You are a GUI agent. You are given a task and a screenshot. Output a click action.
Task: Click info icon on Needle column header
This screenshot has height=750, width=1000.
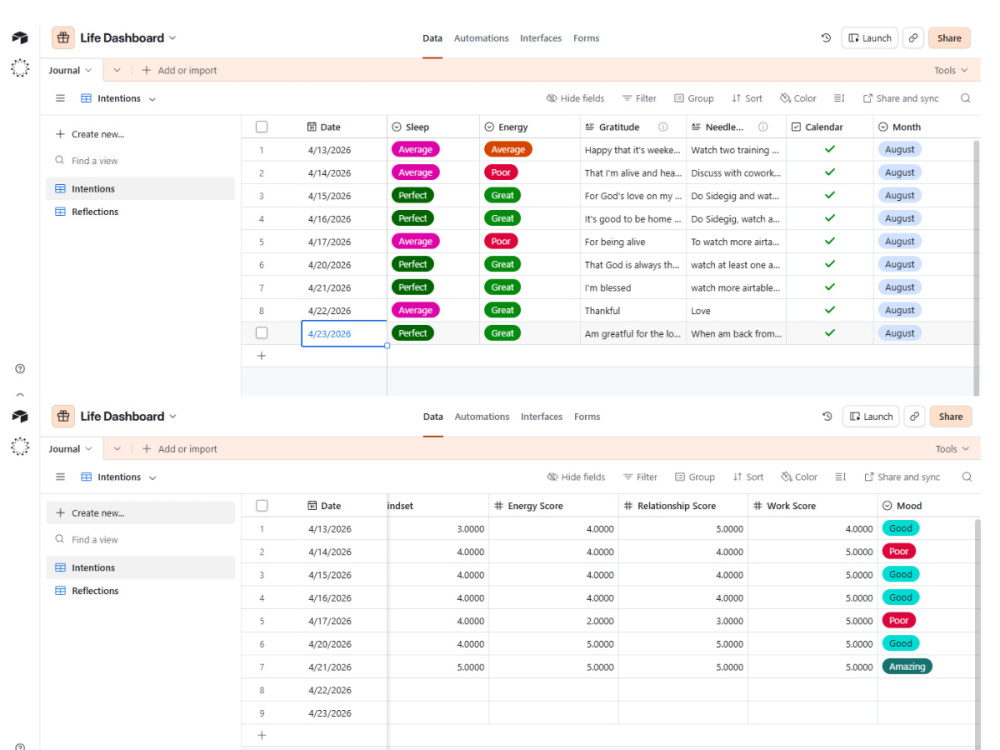tap(763, 127)
